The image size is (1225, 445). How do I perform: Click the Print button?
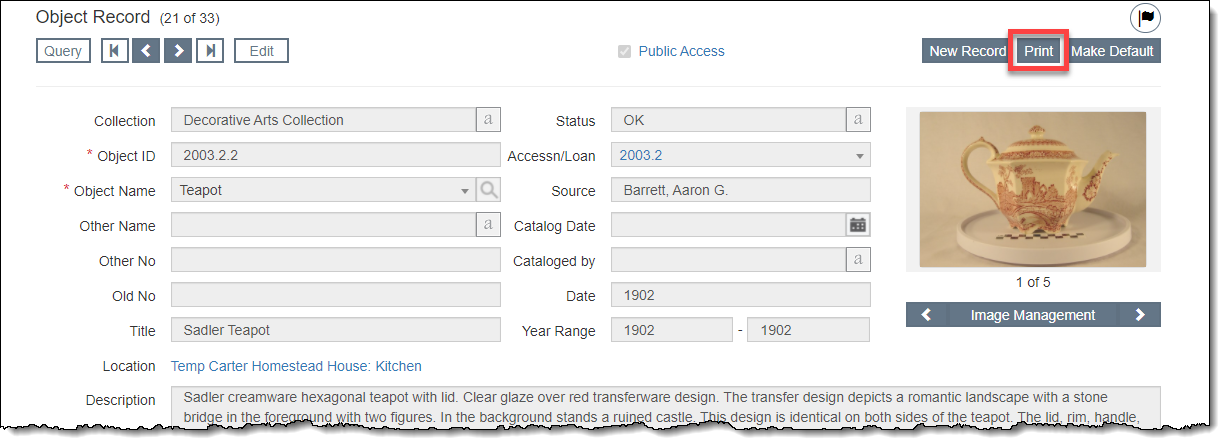(x=1039, y=51)
